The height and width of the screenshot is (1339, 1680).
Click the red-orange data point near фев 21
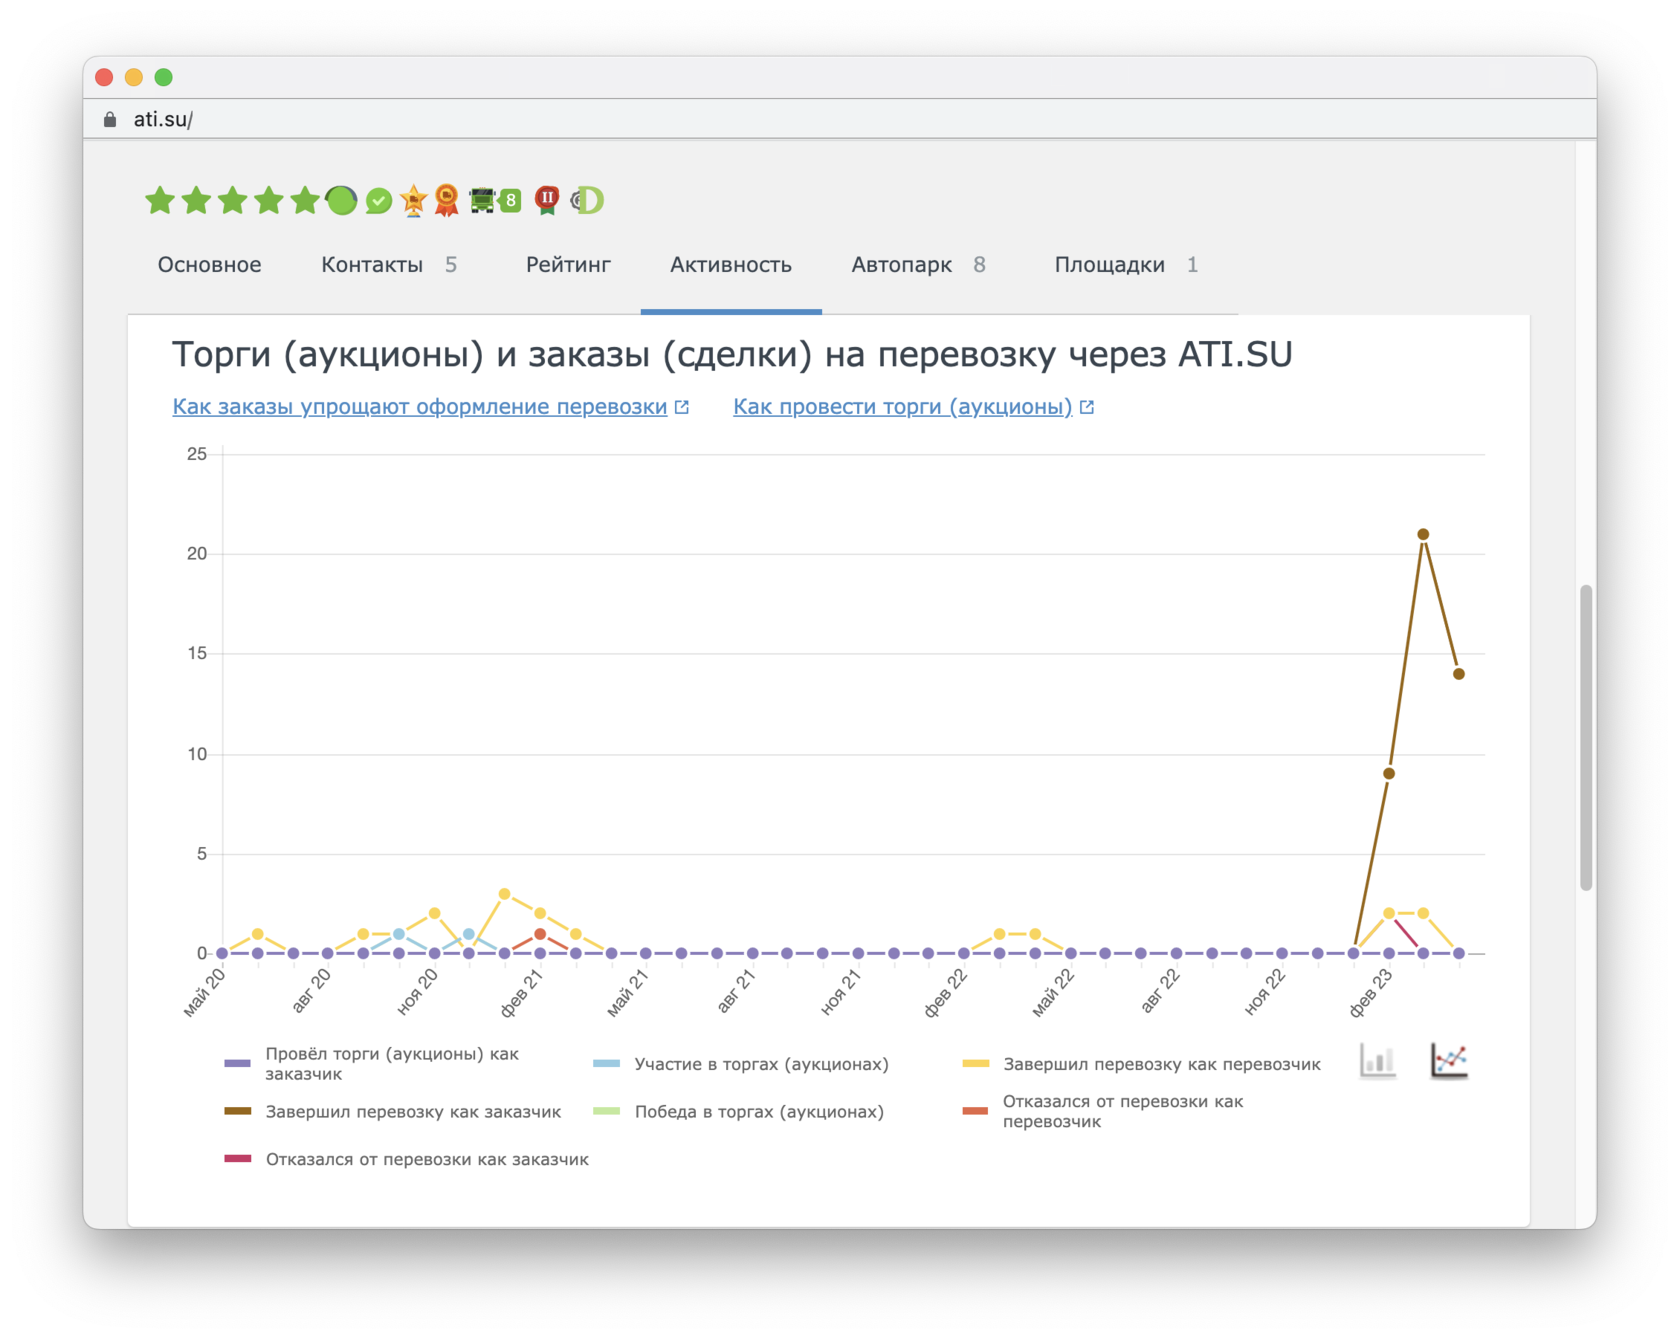point(540,934)
